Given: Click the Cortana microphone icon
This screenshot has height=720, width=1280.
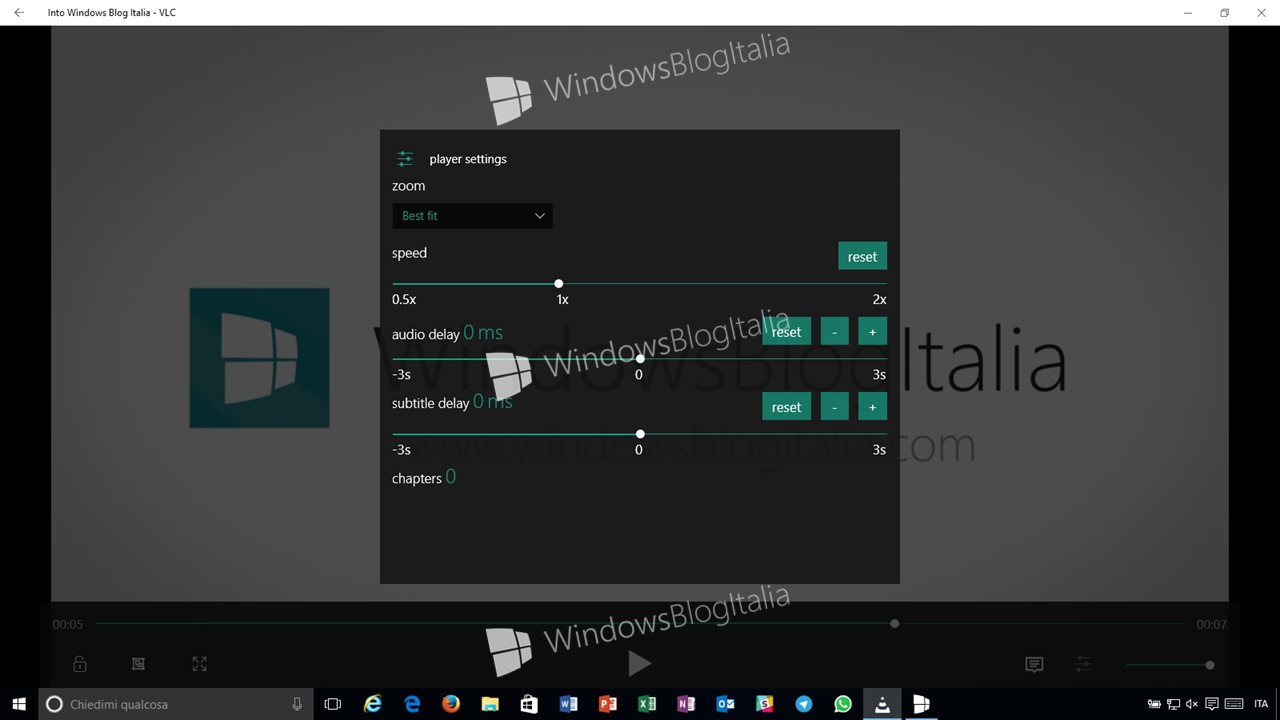Looking at the screenshot, I should 297,704.
